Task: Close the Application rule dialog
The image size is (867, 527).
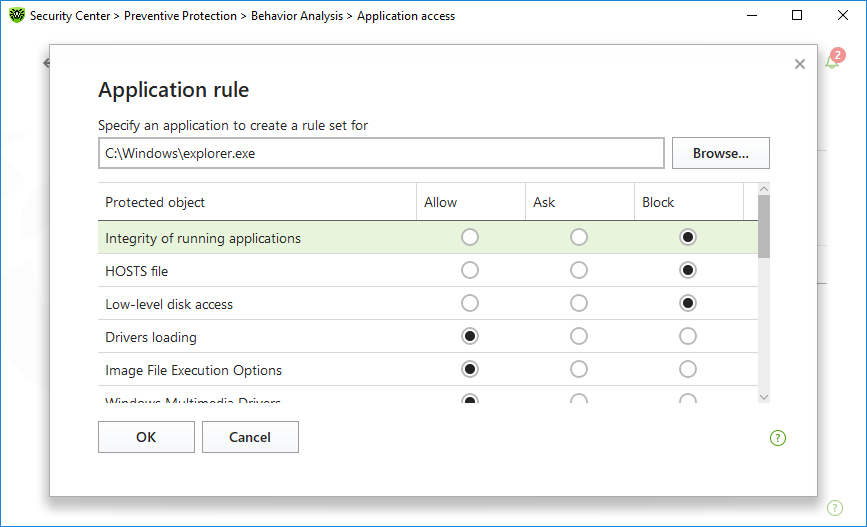Action: click(x=800, y=64)
